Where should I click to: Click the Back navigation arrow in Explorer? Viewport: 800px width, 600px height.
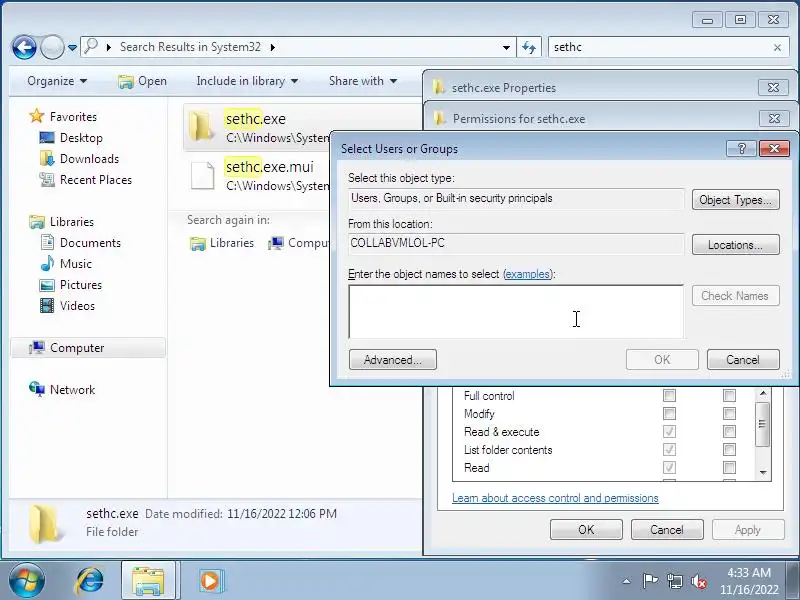click(24, 47)
